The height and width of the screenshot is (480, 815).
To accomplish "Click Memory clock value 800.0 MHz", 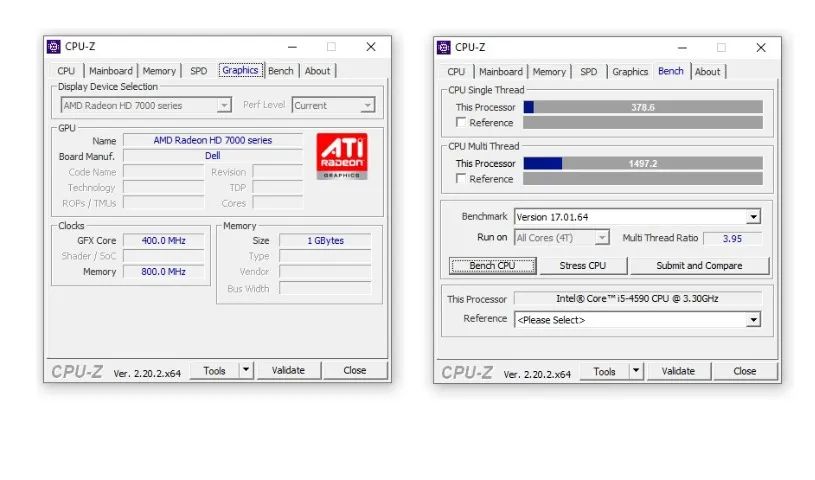I will point(163,272).
